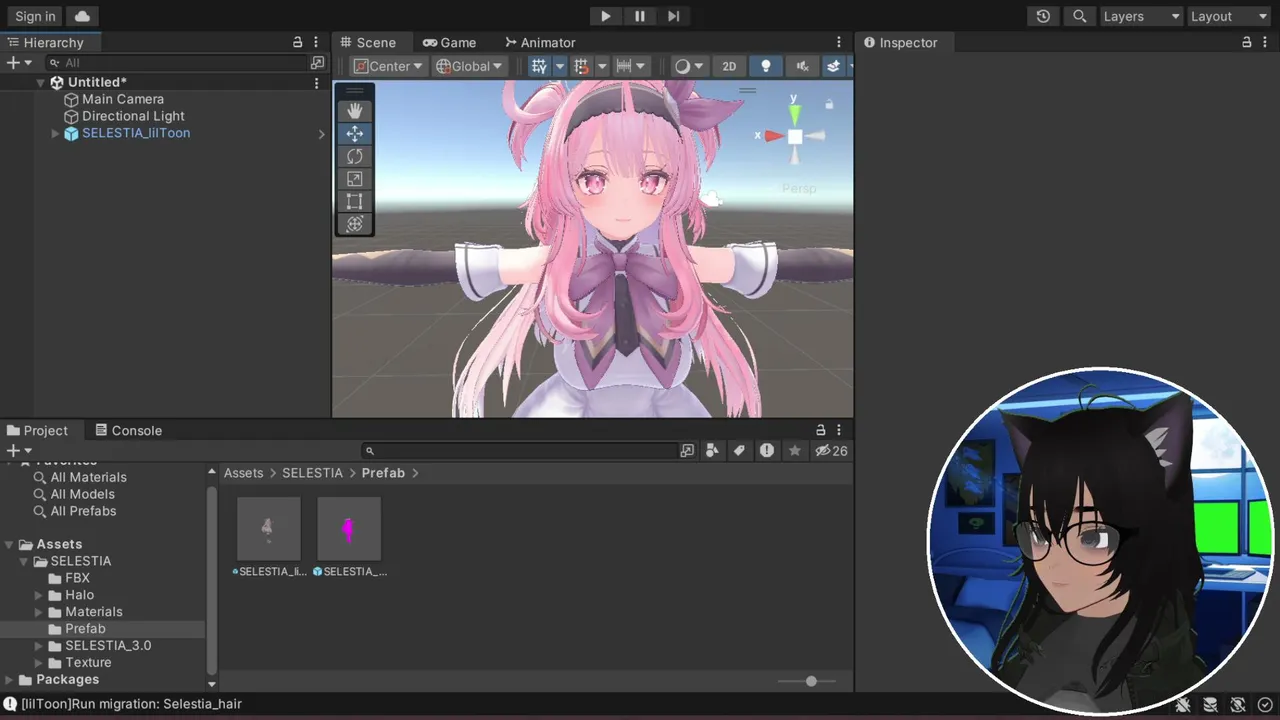The height and width of the screenshot is (720, 1280).
Task: Select the Scale tool
Action: (x=354, y=179)
